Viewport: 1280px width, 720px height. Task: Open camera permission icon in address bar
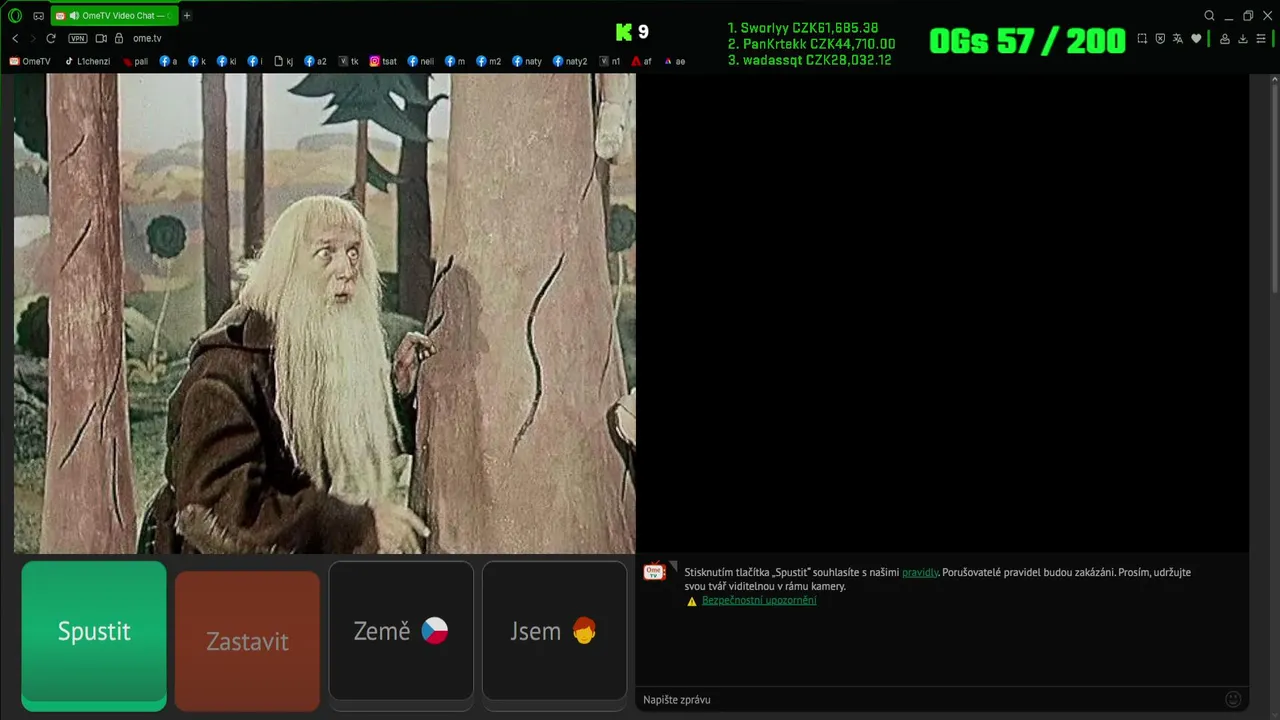[x=101, y=38]
